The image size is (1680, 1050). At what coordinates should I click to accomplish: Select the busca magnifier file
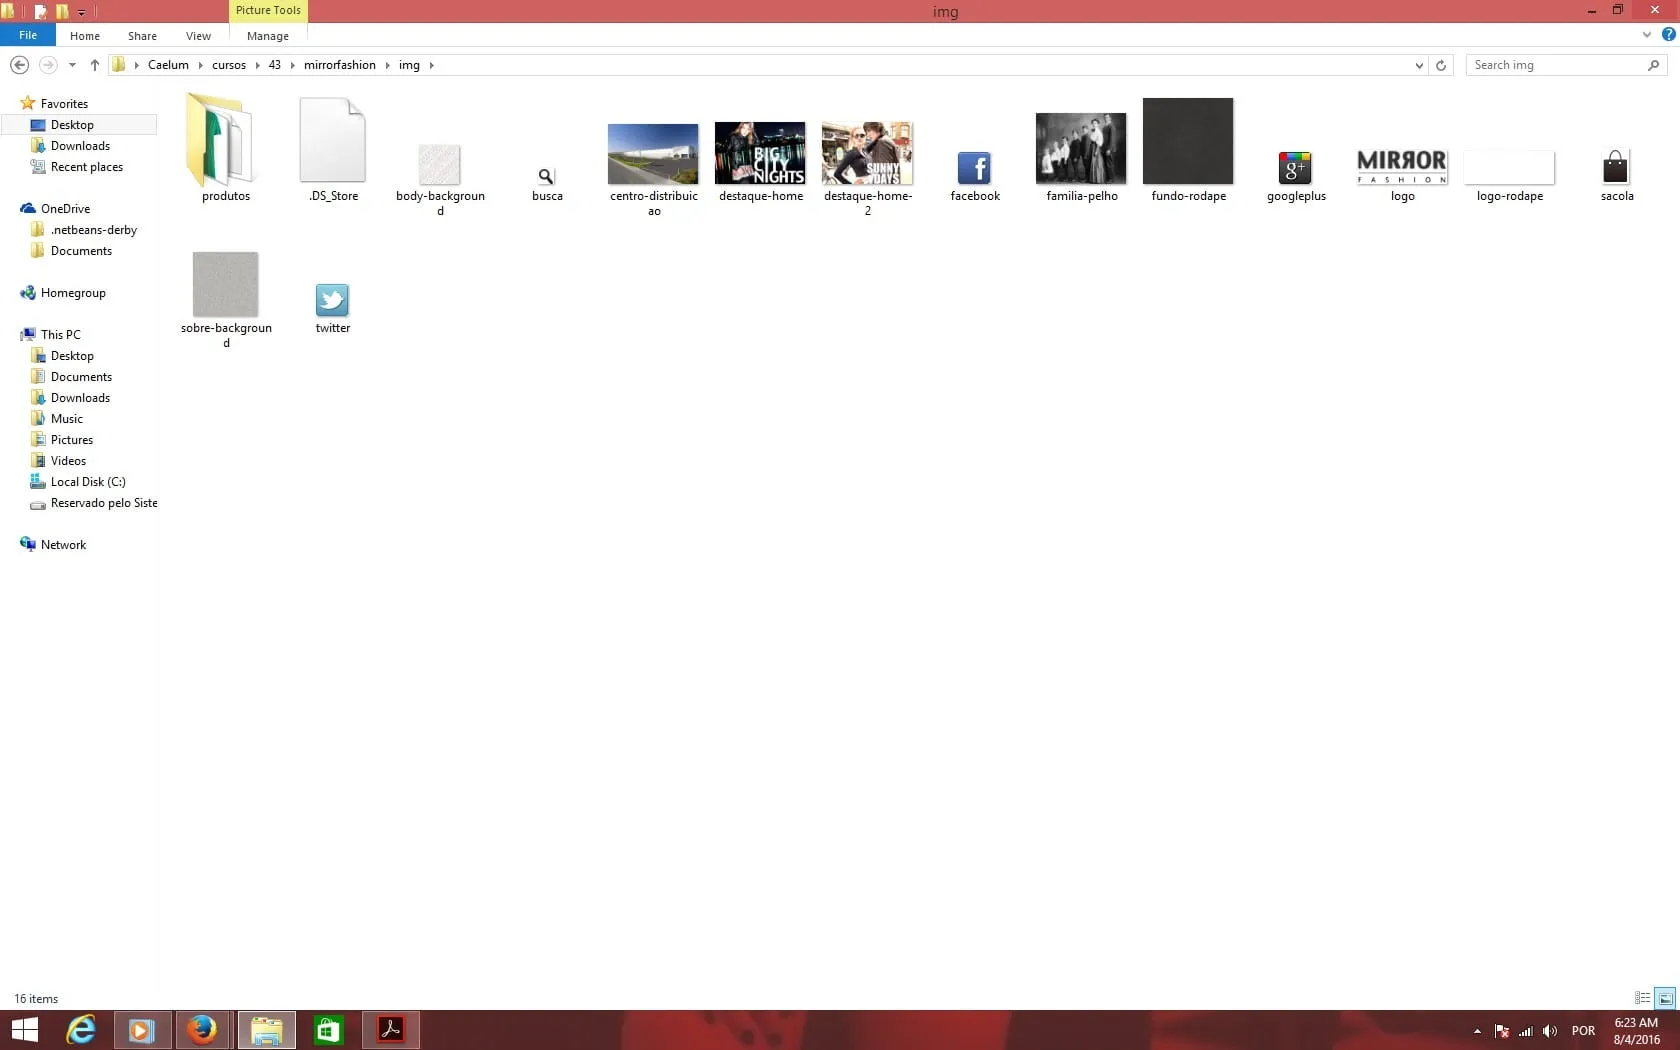[546, 177]
